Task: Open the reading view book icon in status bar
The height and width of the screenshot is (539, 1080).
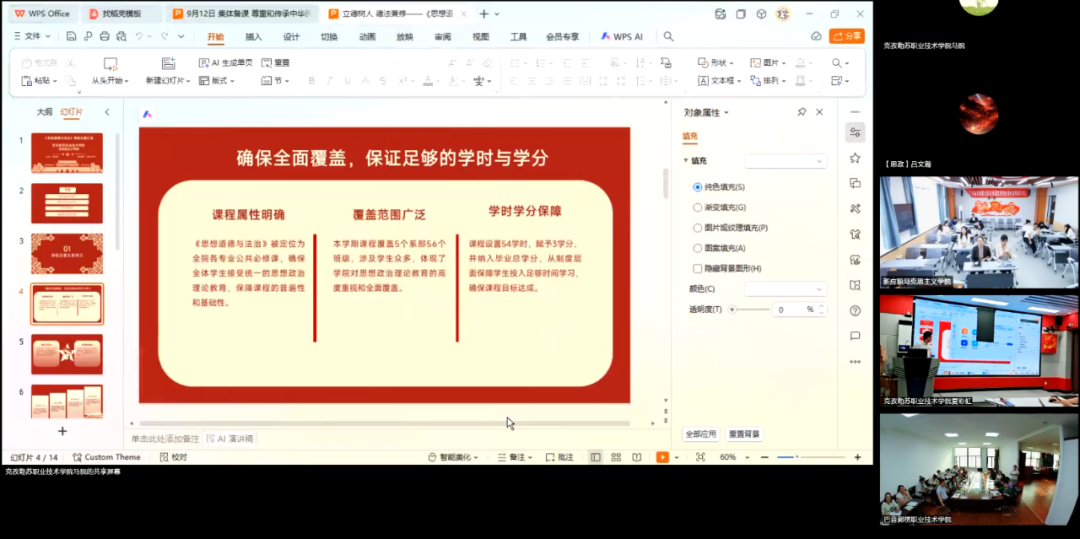Action: tap(636, 457)
